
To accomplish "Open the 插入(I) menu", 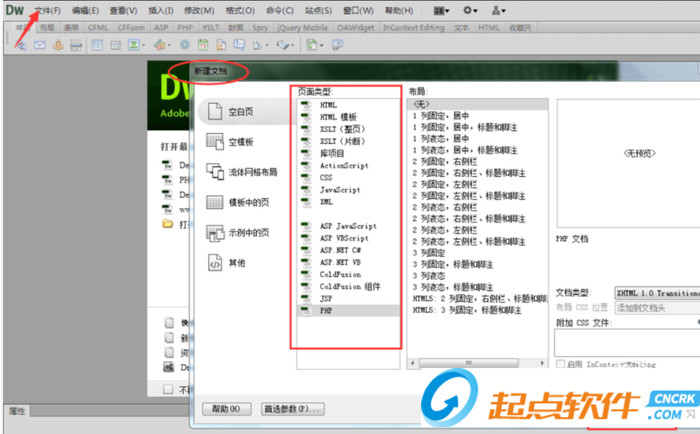I will (161, 10).
